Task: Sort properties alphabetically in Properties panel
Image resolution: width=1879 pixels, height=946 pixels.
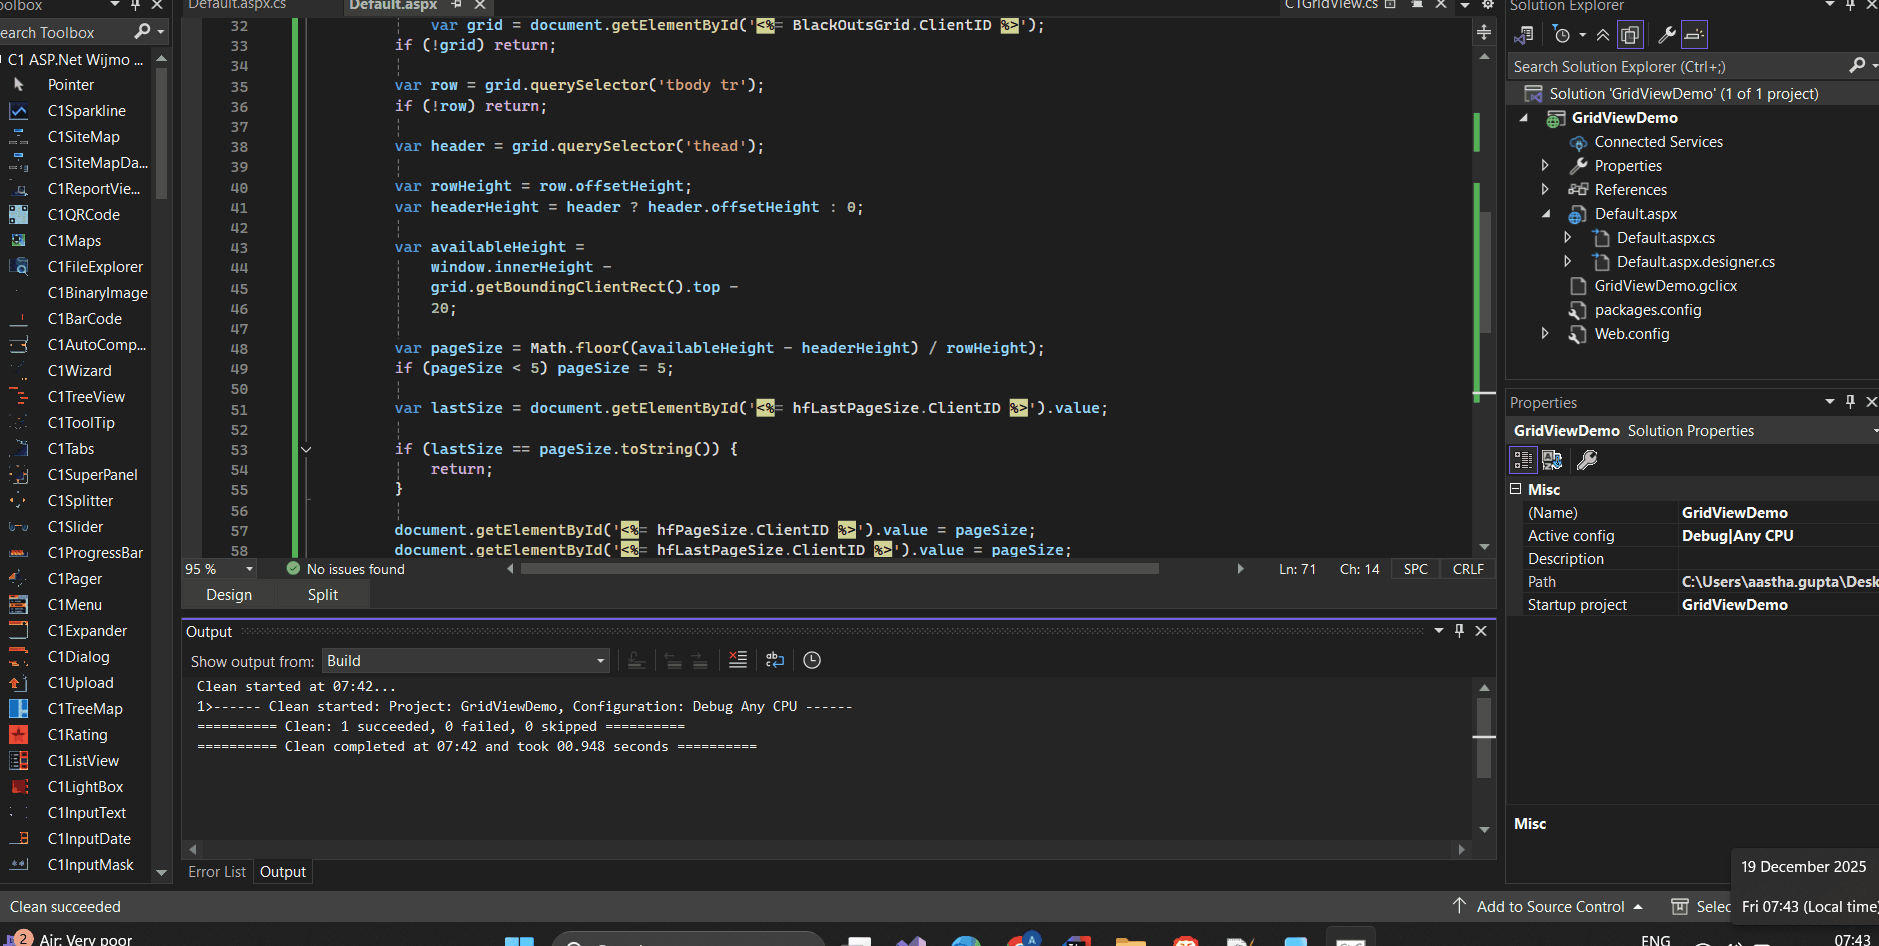Action: [x=1552, y=460]
